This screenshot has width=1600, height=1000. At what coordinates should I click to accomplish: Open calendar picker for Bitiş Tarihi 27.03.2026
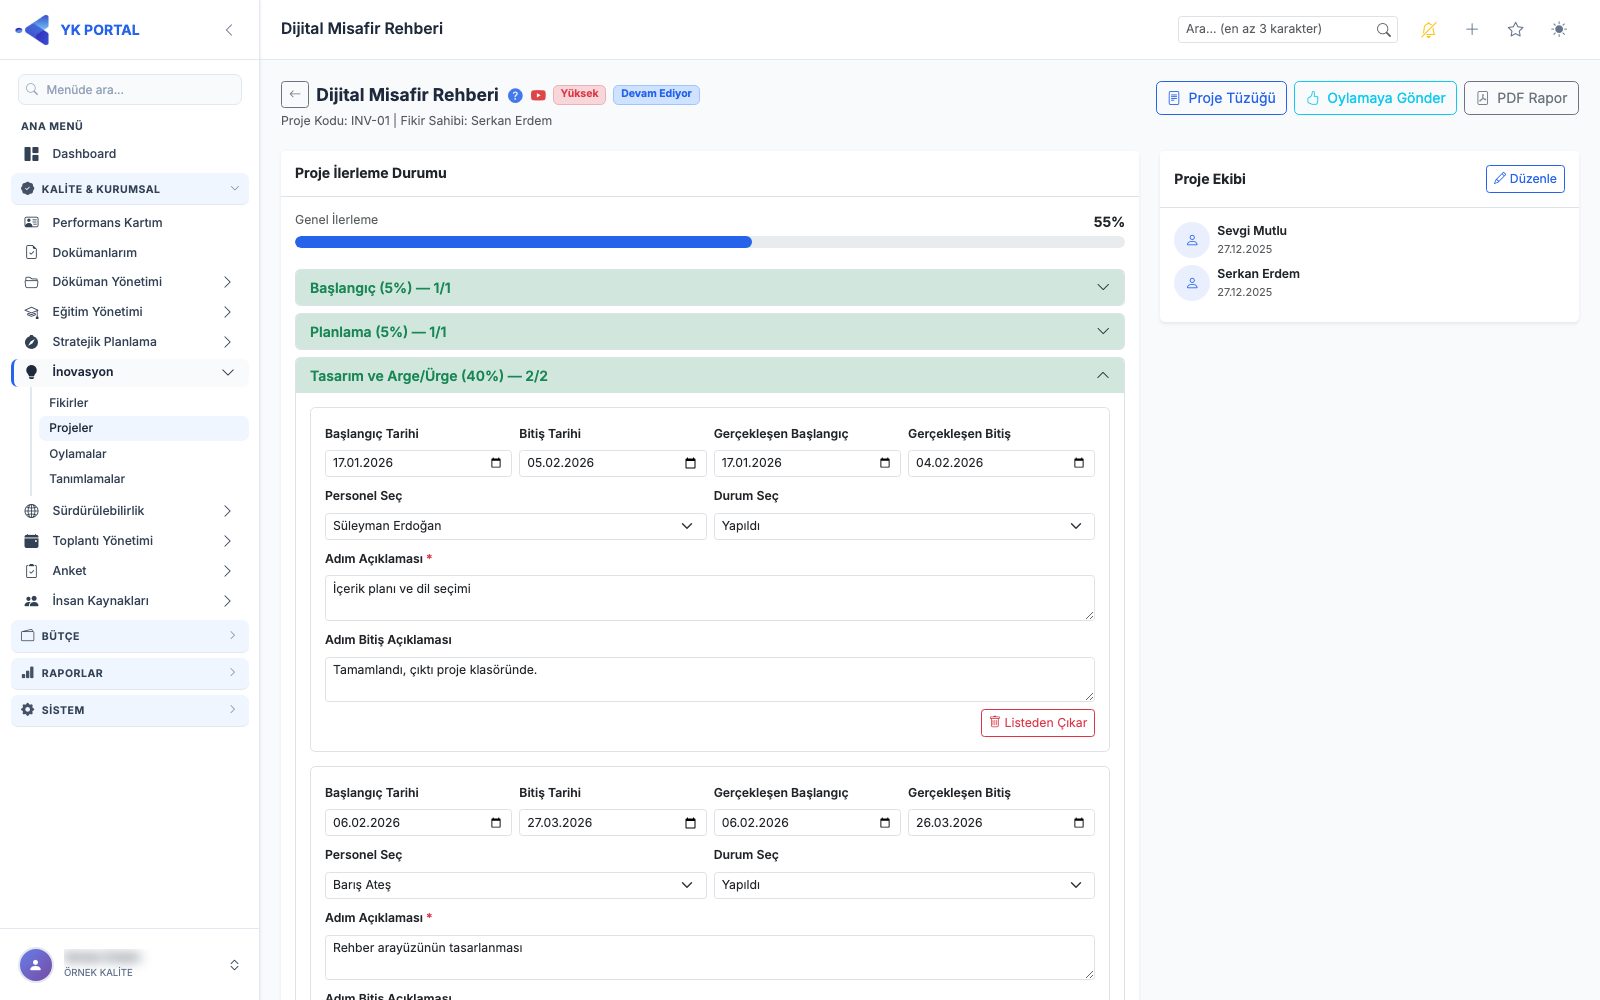(690, 823)
